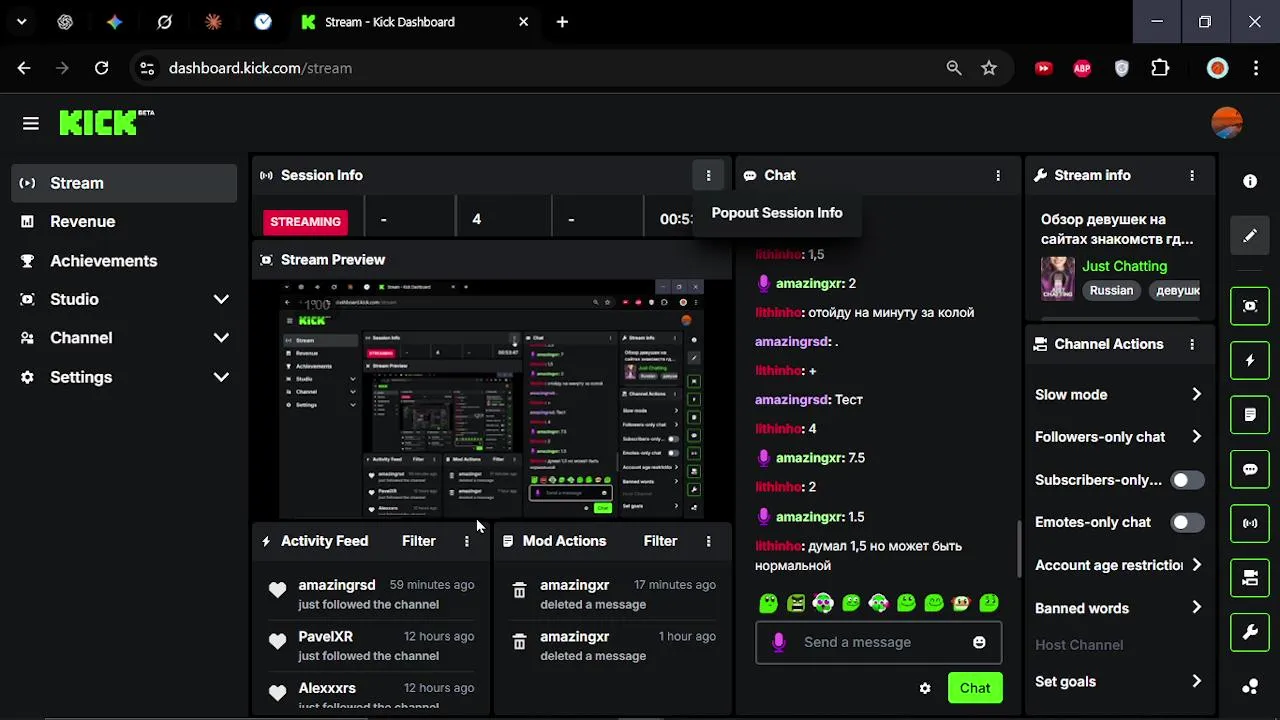Insert the angry green hulk emote
The height and width of the screenshot is (720, 1280).
(x=796, y=603)
